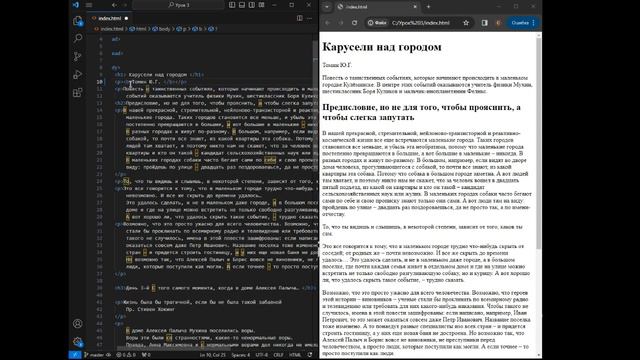Viewport: 640px width, 360px height.
Task: Split the editor to the right
Action: click(x=300, y=18)
